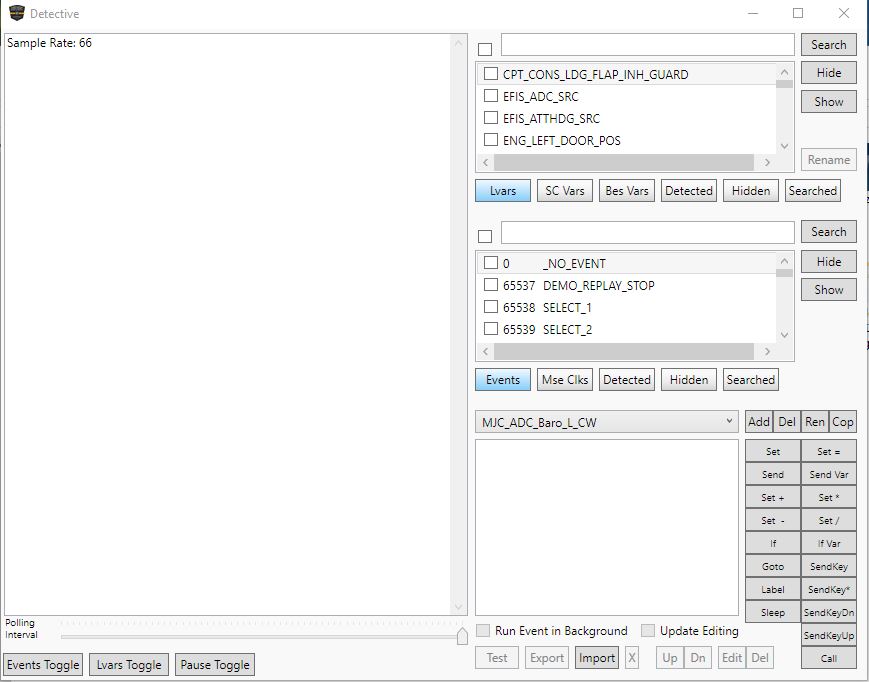Click the Add macro button
869x682 pixels.
[758, 422]
